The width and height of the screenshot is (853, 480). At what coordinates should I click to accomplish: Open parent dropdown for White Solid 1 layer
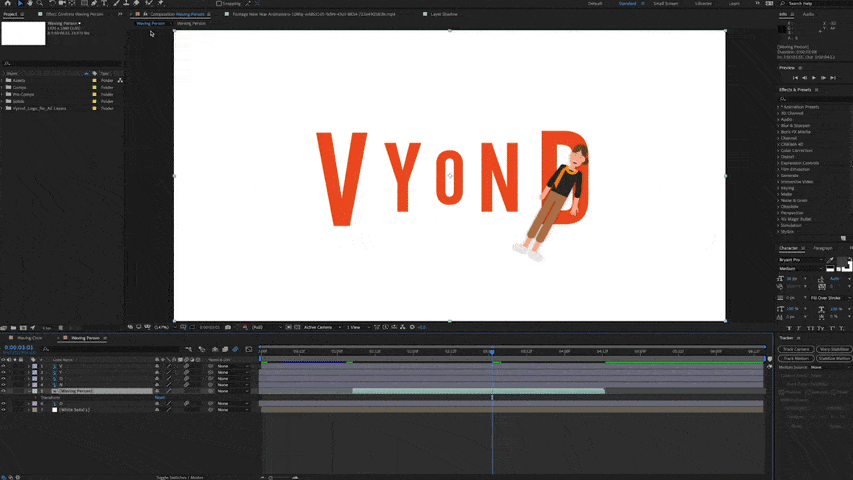(x=233, y=409)
